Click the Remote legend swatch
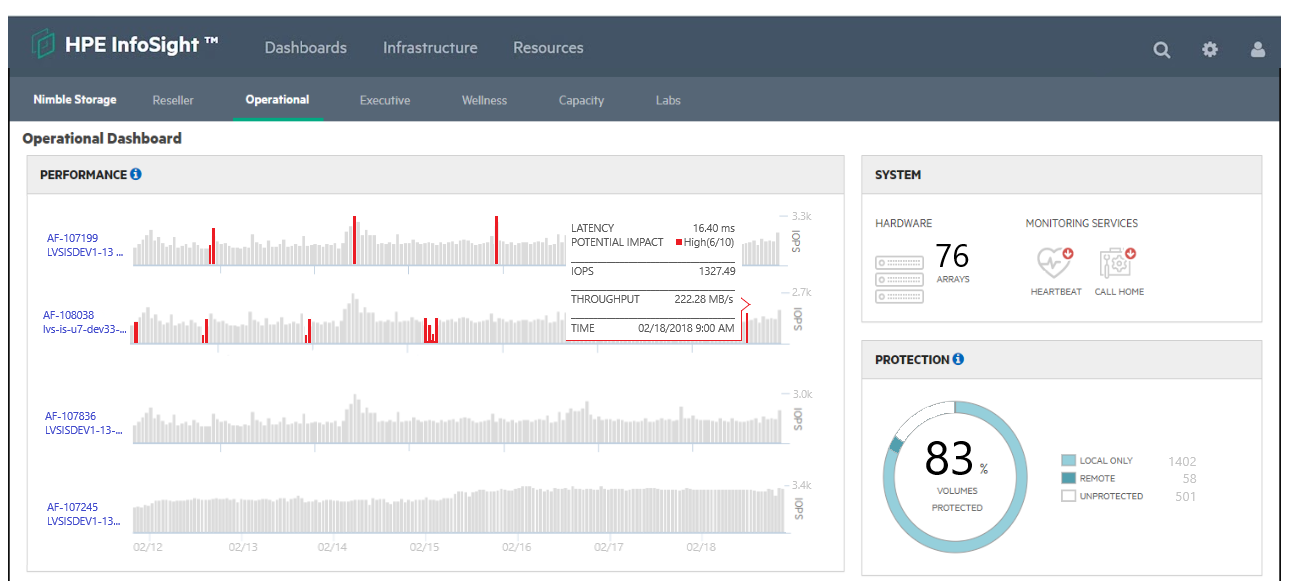The width and height of the screenshot is (1293, 581). [1067, 479]
